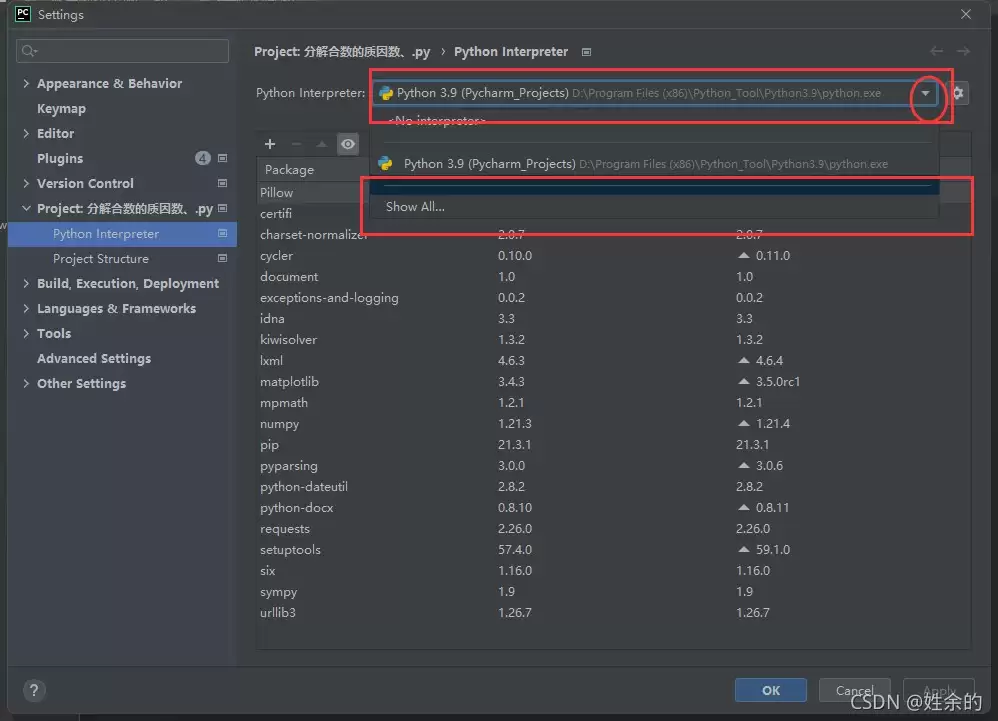Image resolution: width=998 pixels, height=721 pixels.
Task: Click the project-level icon beside Plugins
Action: (x=222, y=158)
